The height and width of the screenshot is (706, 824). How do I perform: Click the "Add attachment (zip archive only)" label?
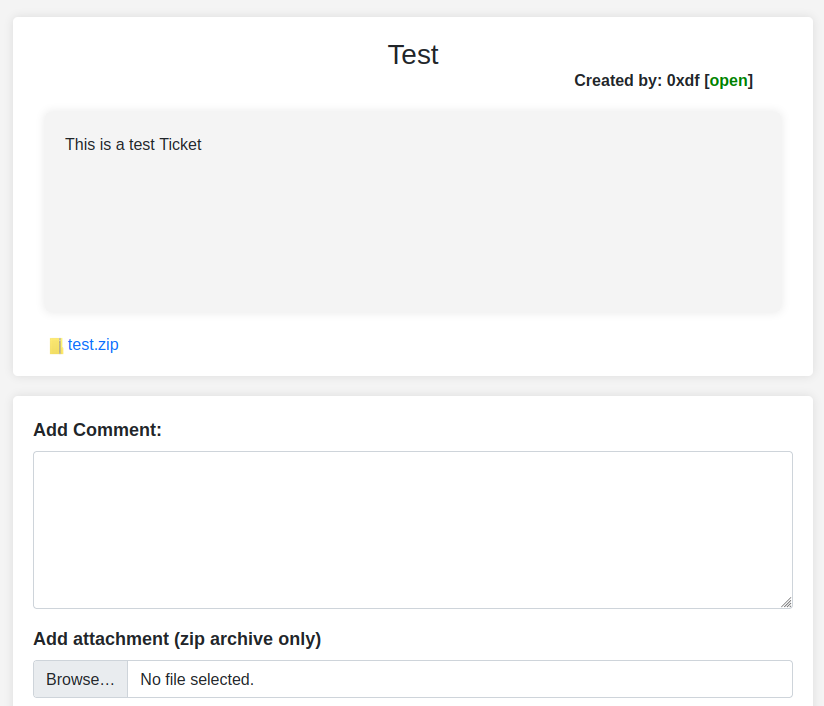(177, 639)
